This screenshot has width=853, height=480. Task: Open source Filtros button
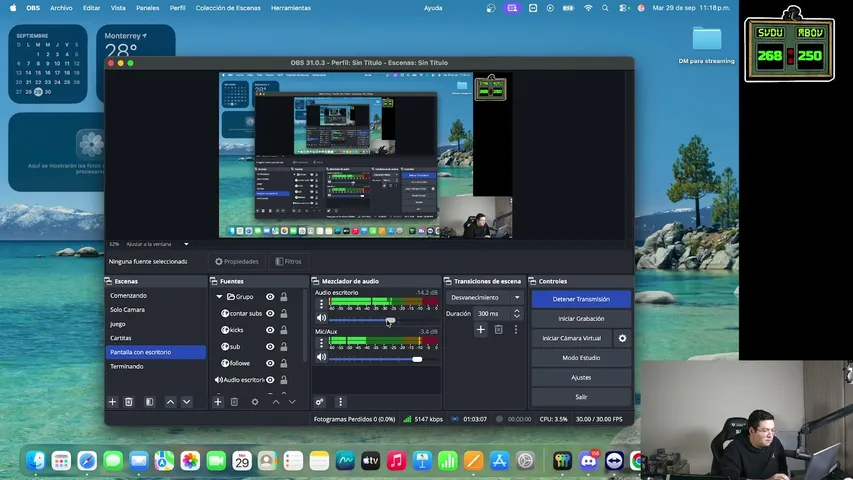[288, 261]
